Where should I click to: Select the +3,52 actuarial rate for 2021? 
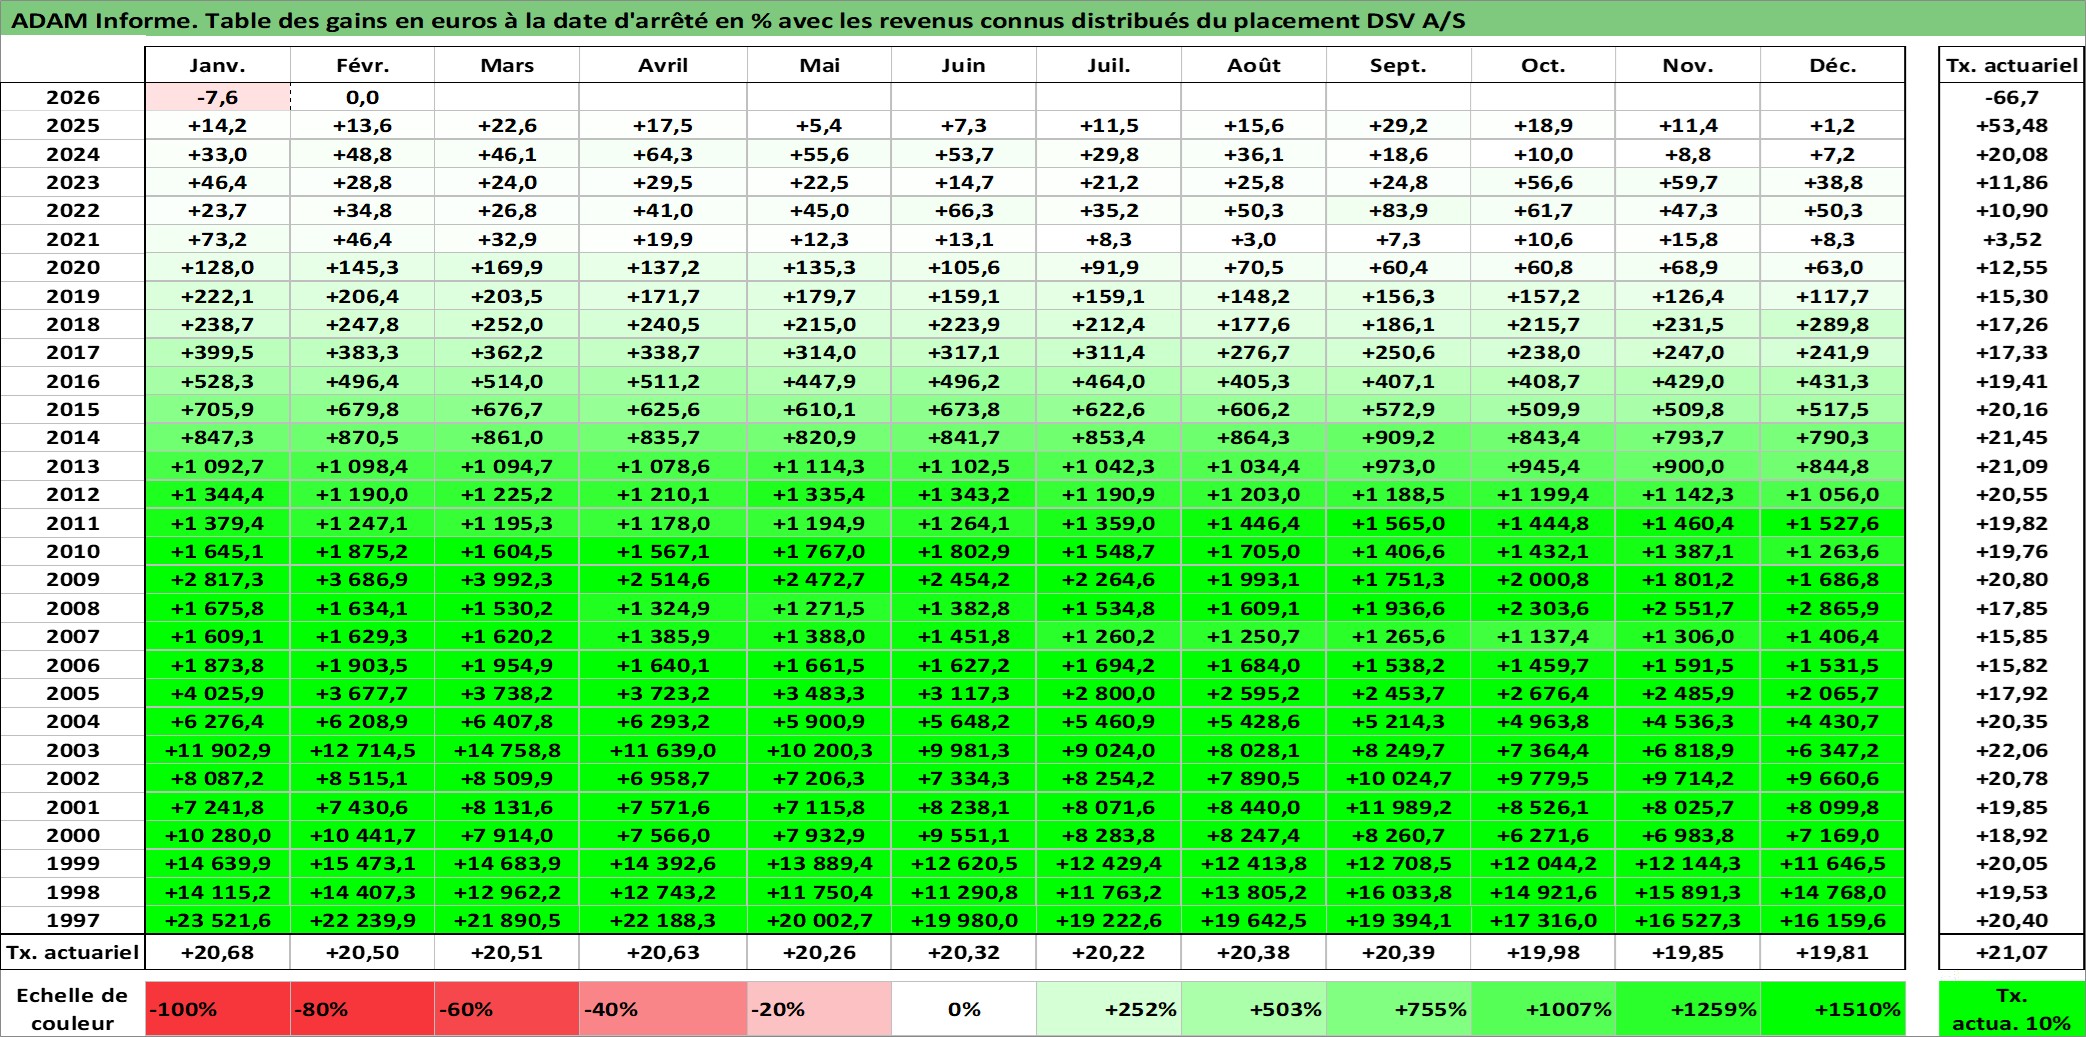(2012, 239)
